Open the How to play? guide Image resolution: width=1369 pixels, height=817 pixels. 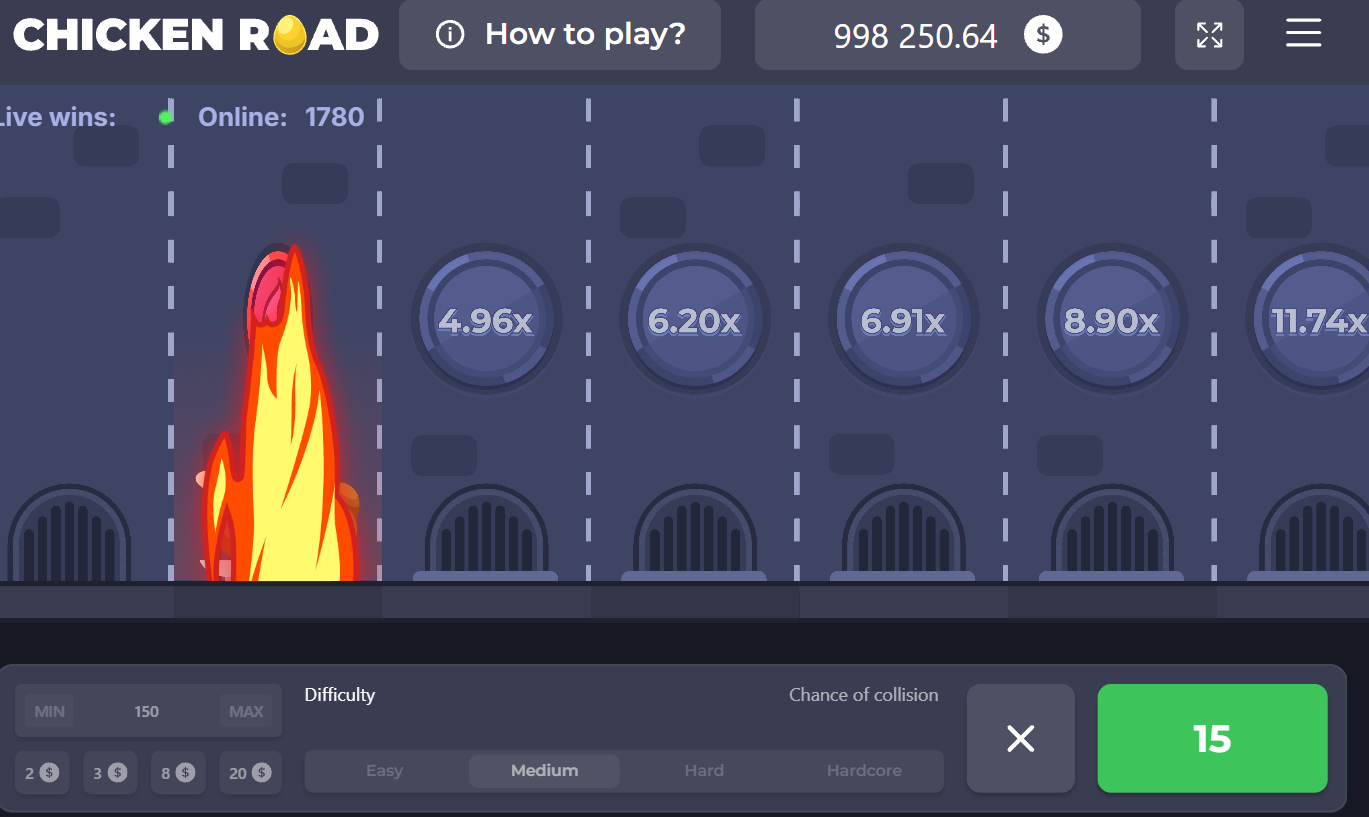(x=559, y=35)
